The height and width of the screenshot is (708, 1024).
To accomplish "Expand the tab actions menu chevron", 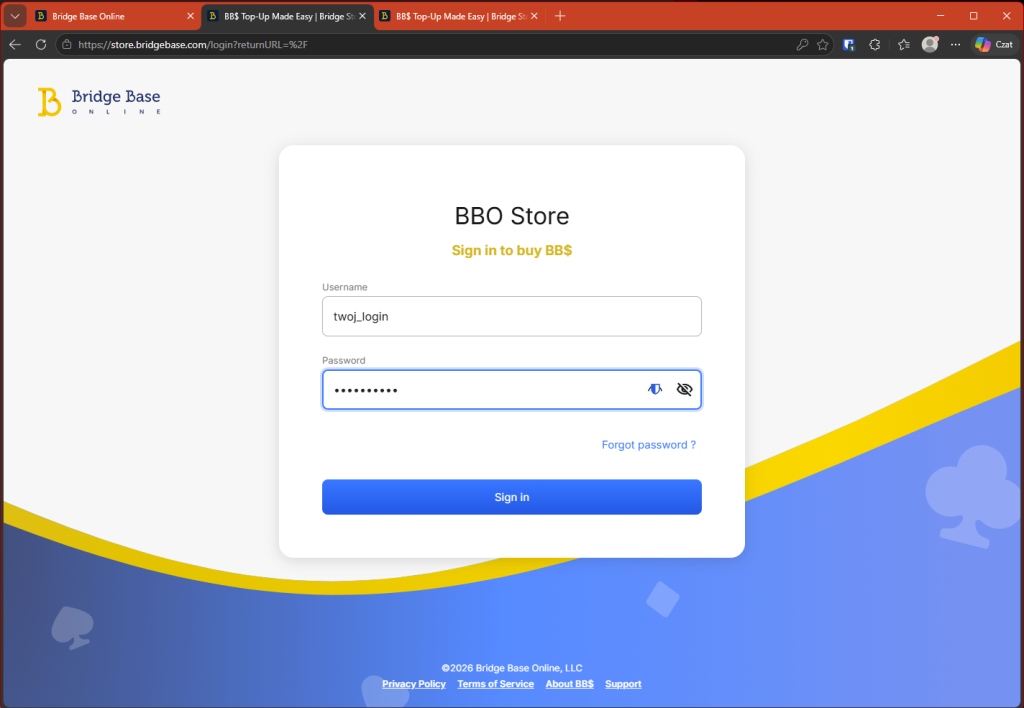I will pyautogui.click(x=15, y=16).
